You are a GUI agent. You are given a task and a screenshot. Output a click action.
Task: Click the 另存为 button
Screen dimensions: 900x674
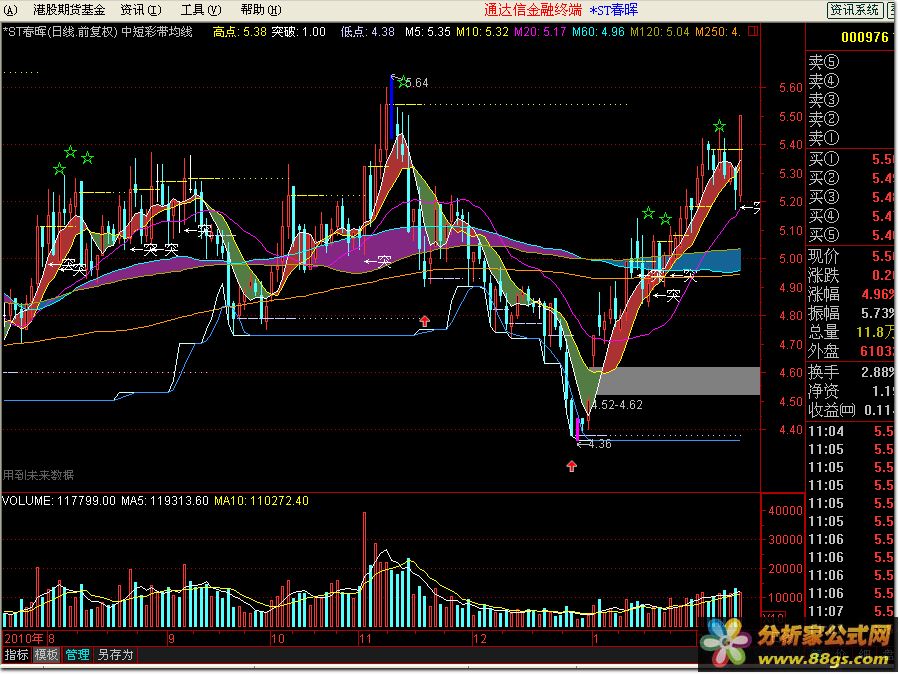coord(115,654)
